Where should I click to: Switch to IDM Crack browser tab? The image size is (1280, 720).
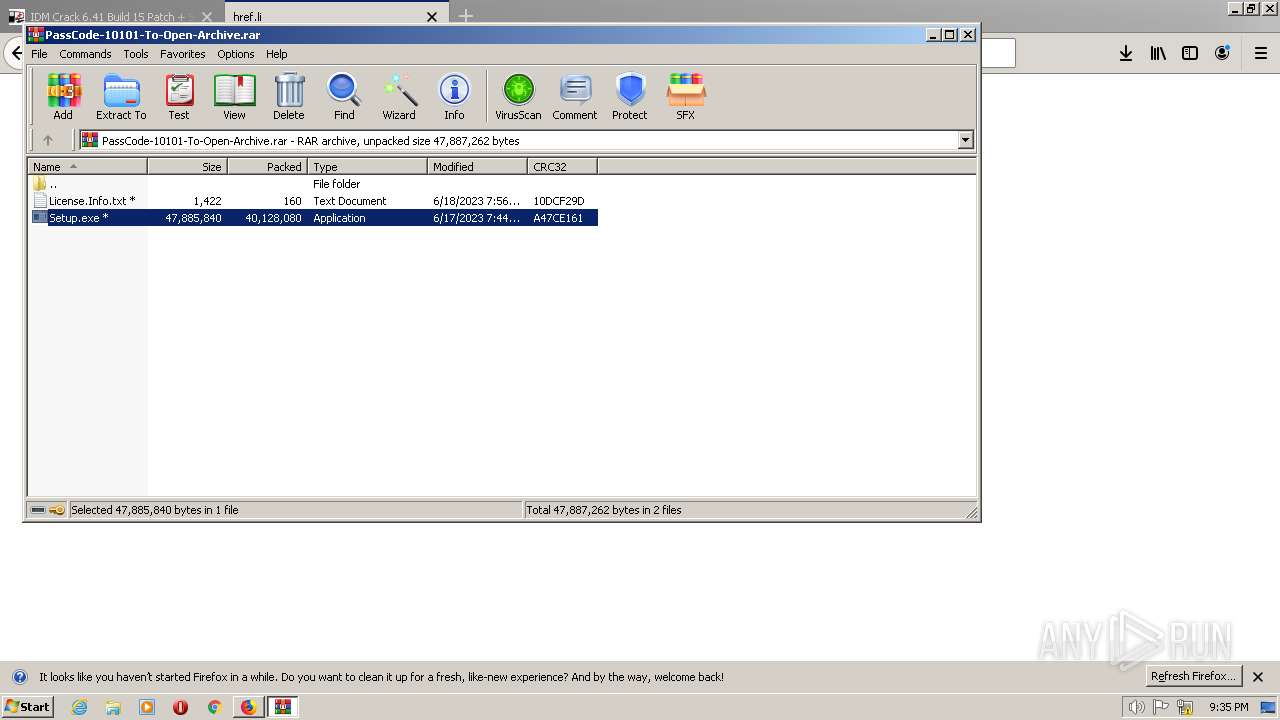112,17
